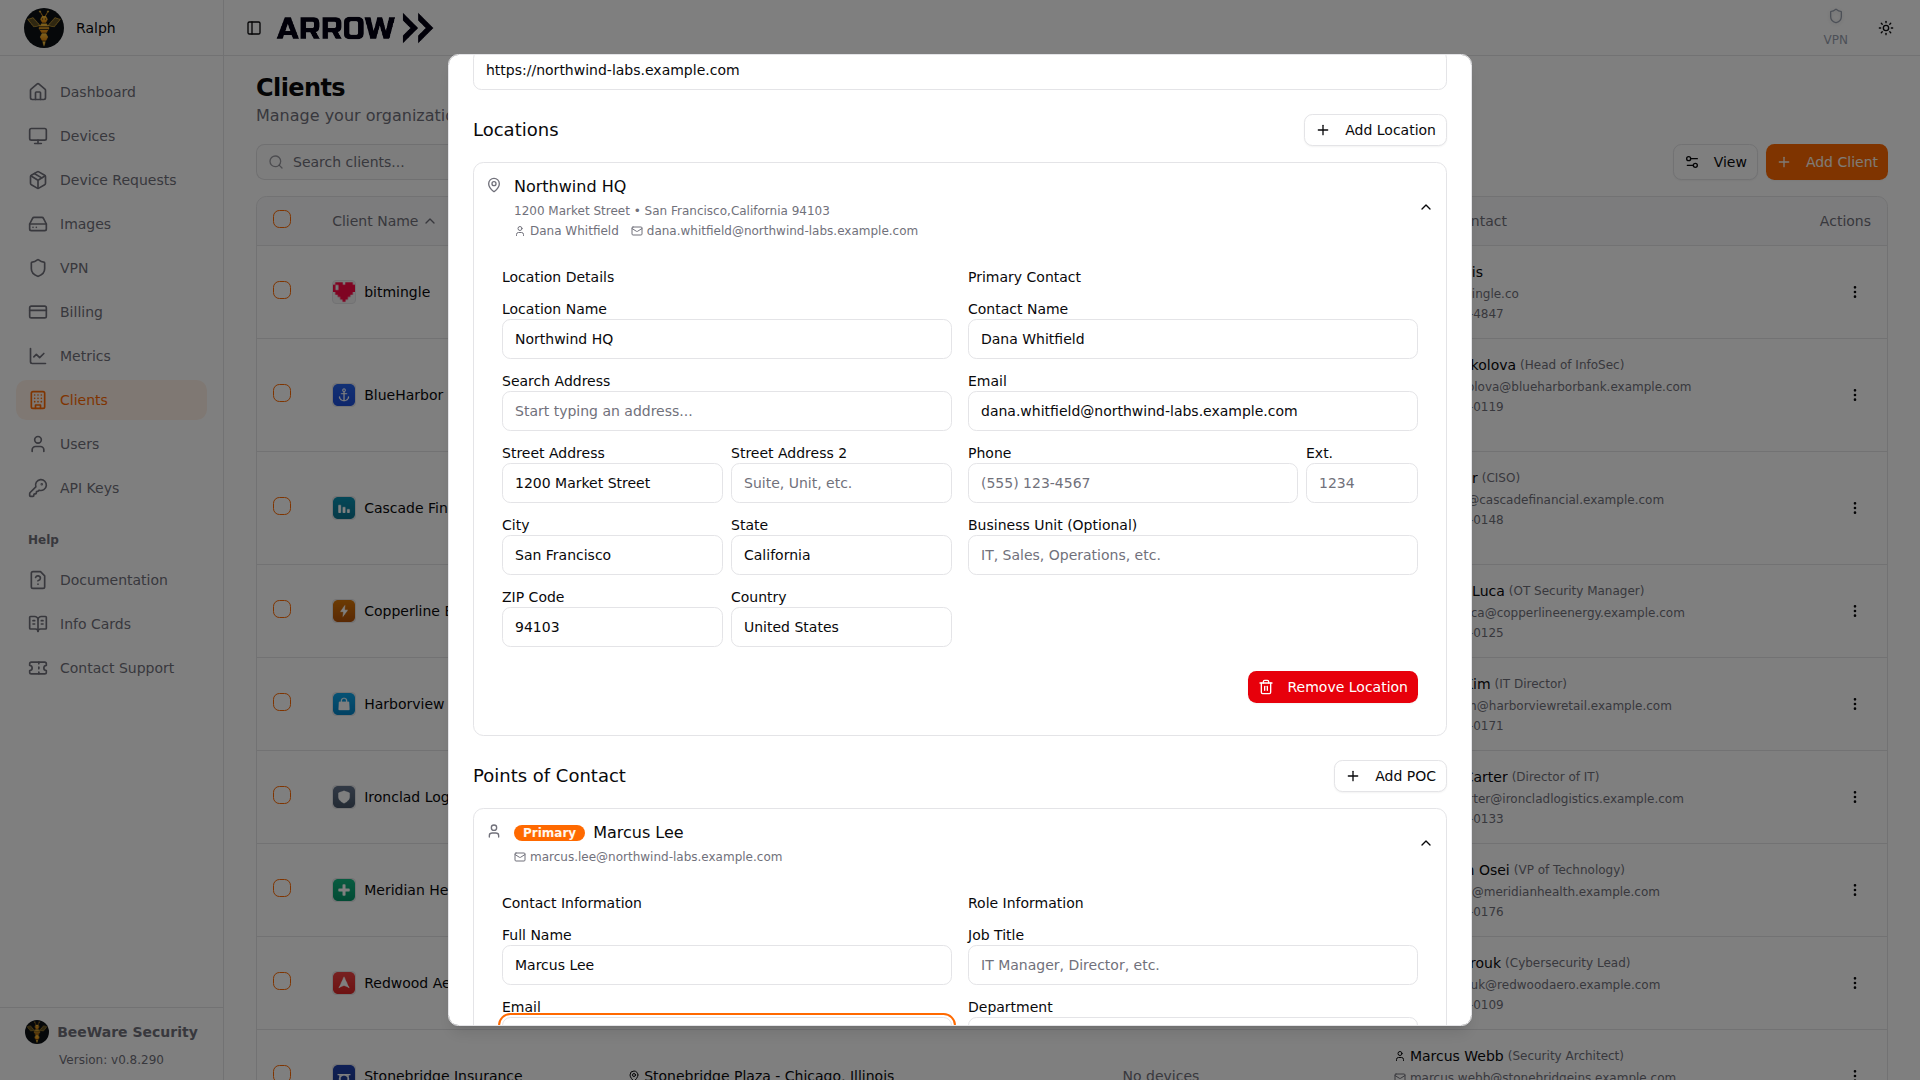Open actions menu for BlueHarbor row

[x=1854, y=395]
